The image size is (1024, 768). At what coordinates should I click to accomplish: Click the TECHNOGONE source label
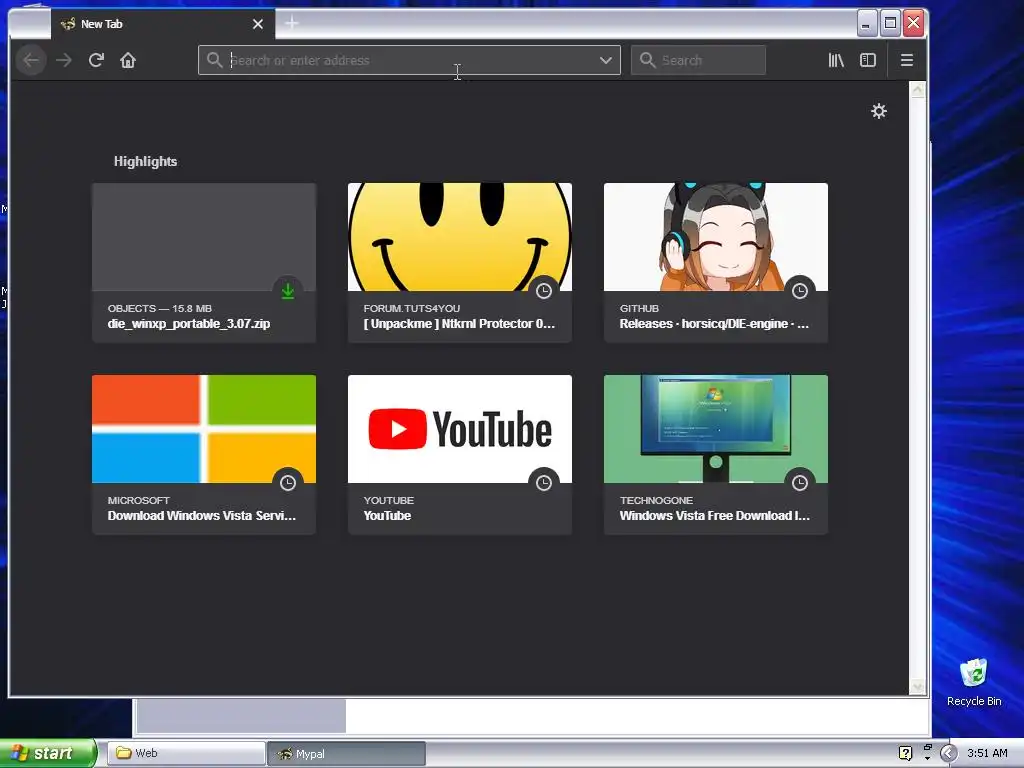[656, 500]
